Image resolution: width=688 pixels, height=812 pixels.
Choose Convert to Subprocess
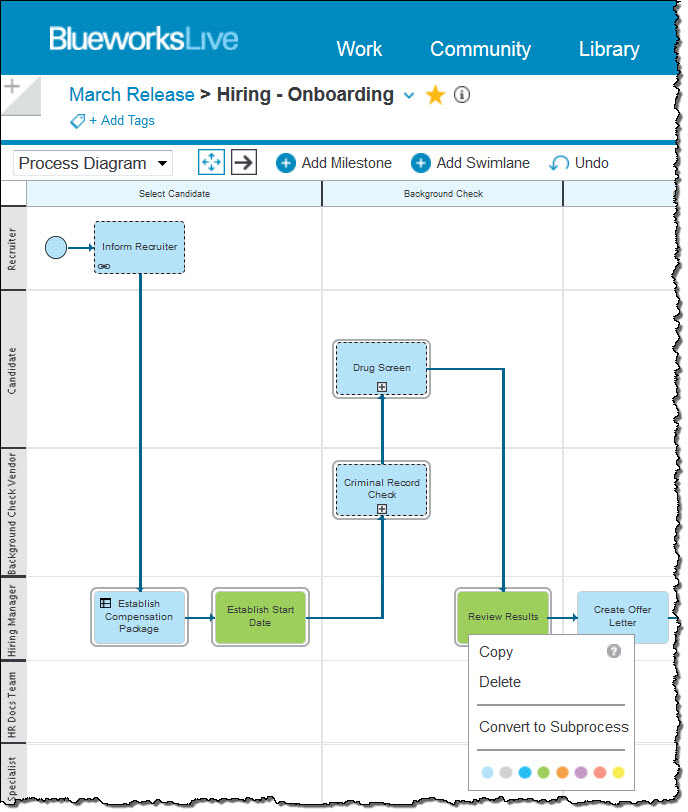pos(553,727)
